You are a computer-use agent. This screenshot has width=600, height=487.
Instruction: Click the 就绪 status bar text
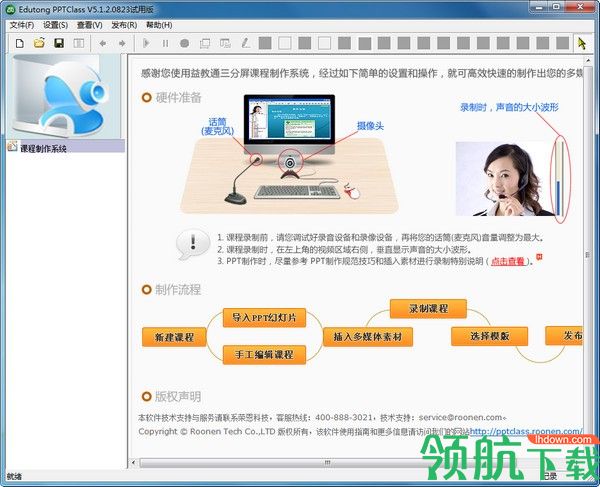pyautogui.click(x=14, y=476)
